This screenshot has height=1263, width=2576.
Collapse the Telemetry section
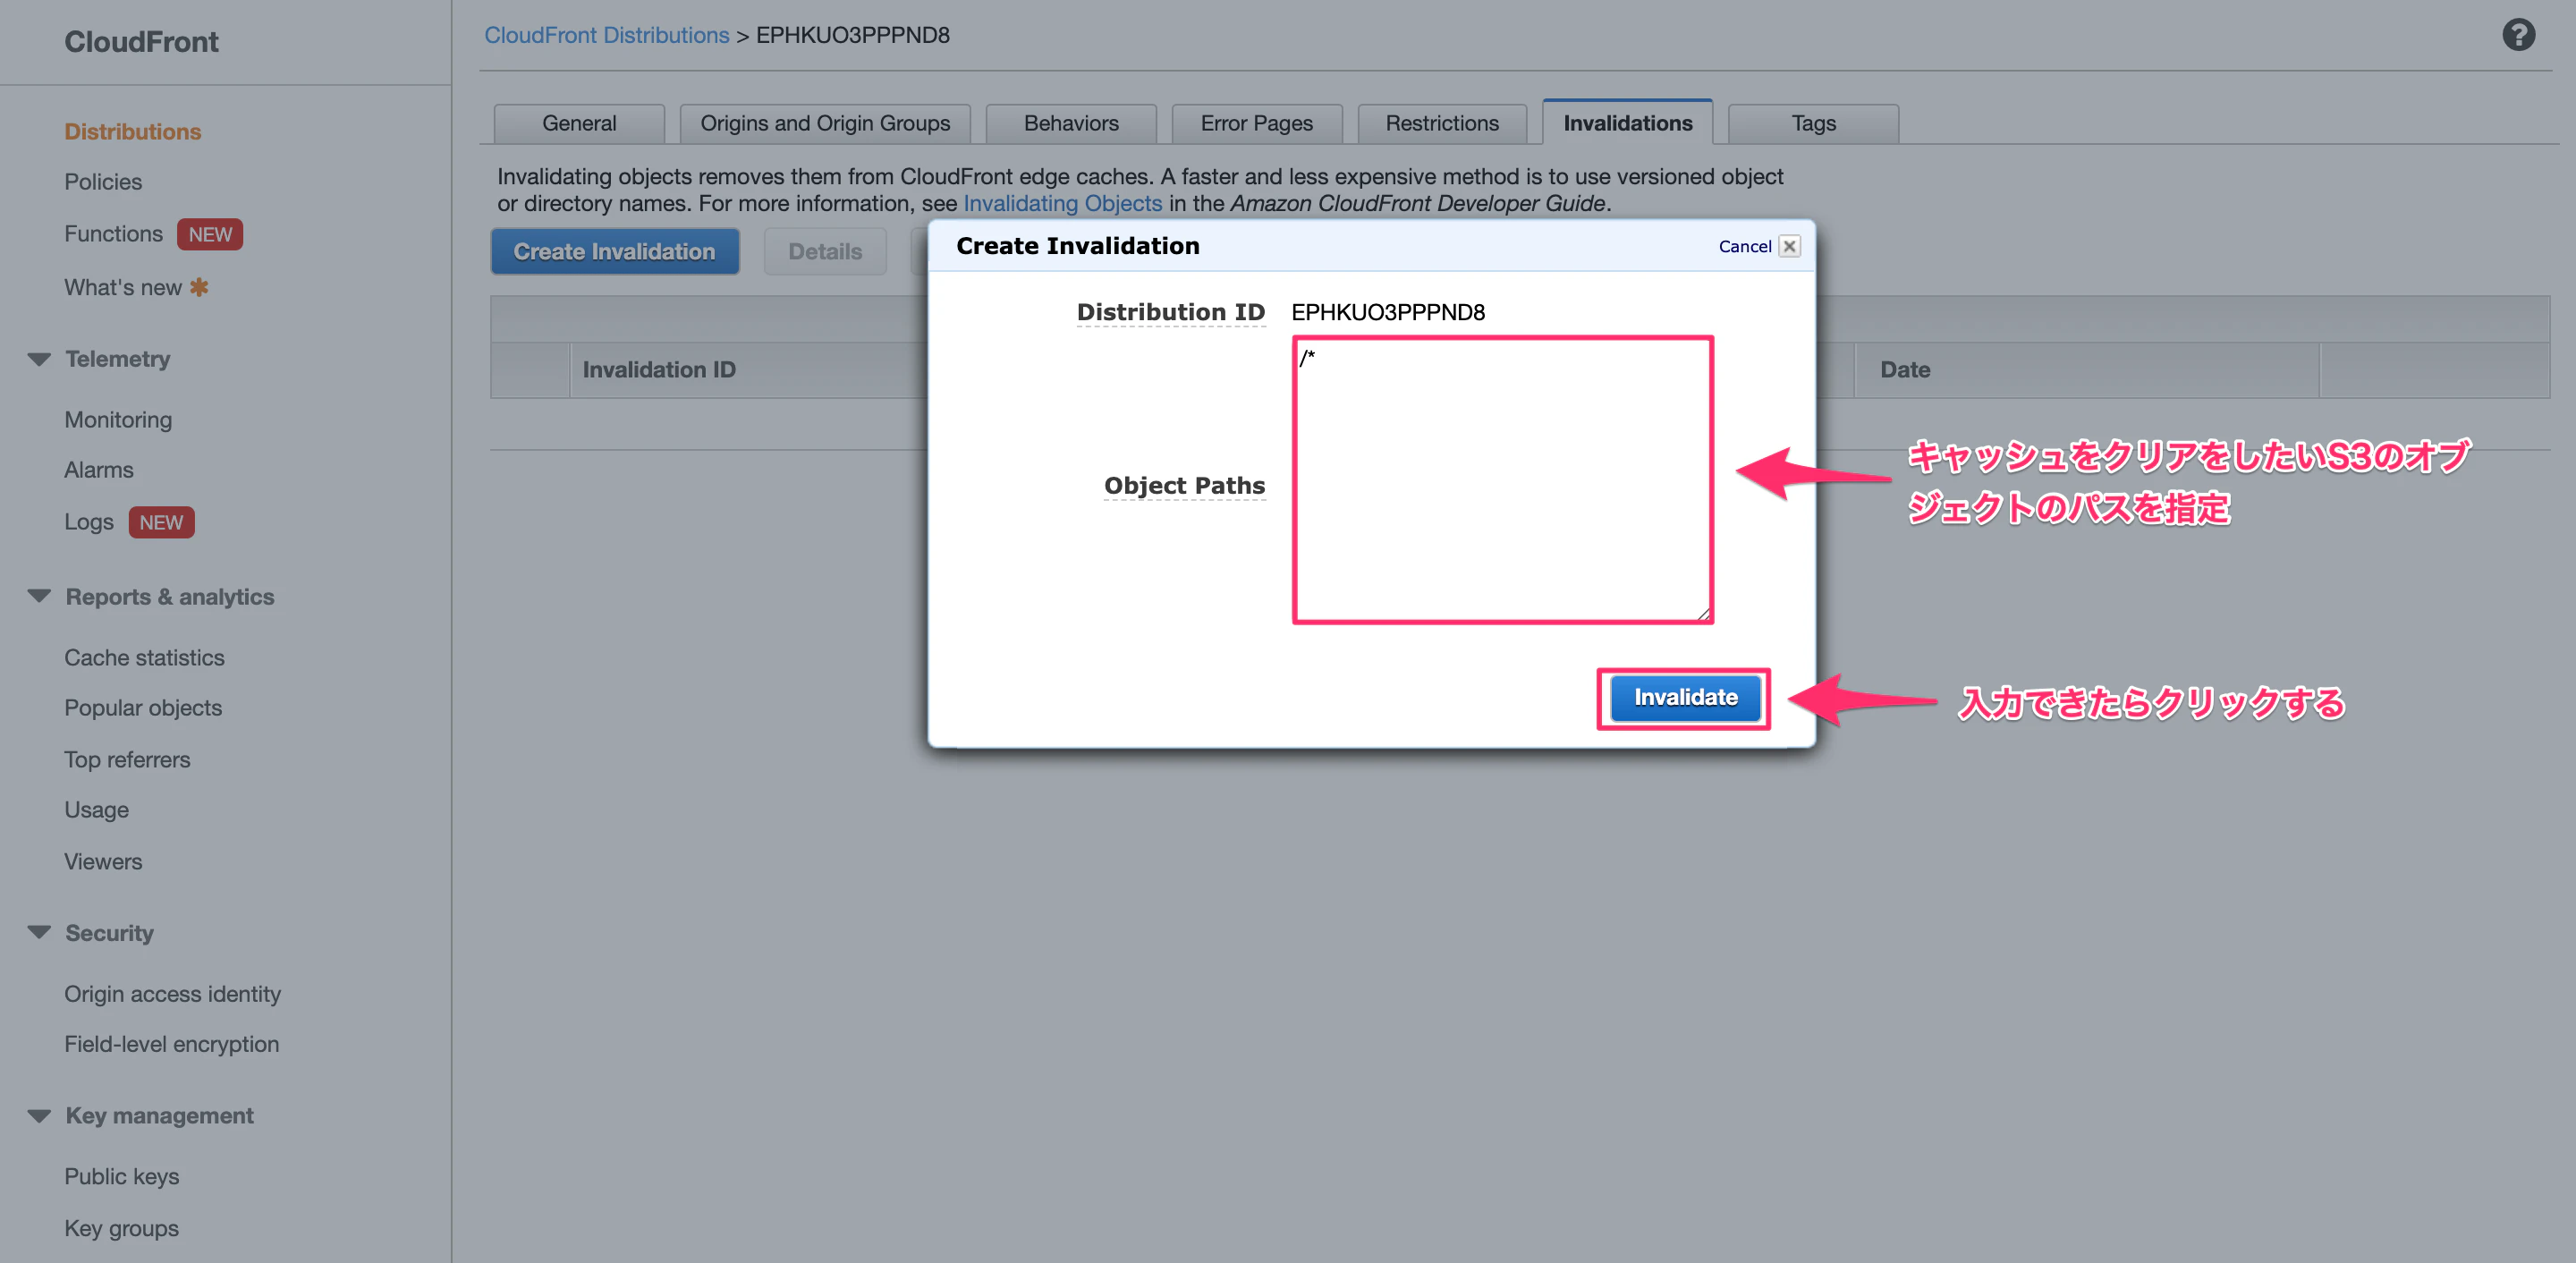[x=39, y=359]
